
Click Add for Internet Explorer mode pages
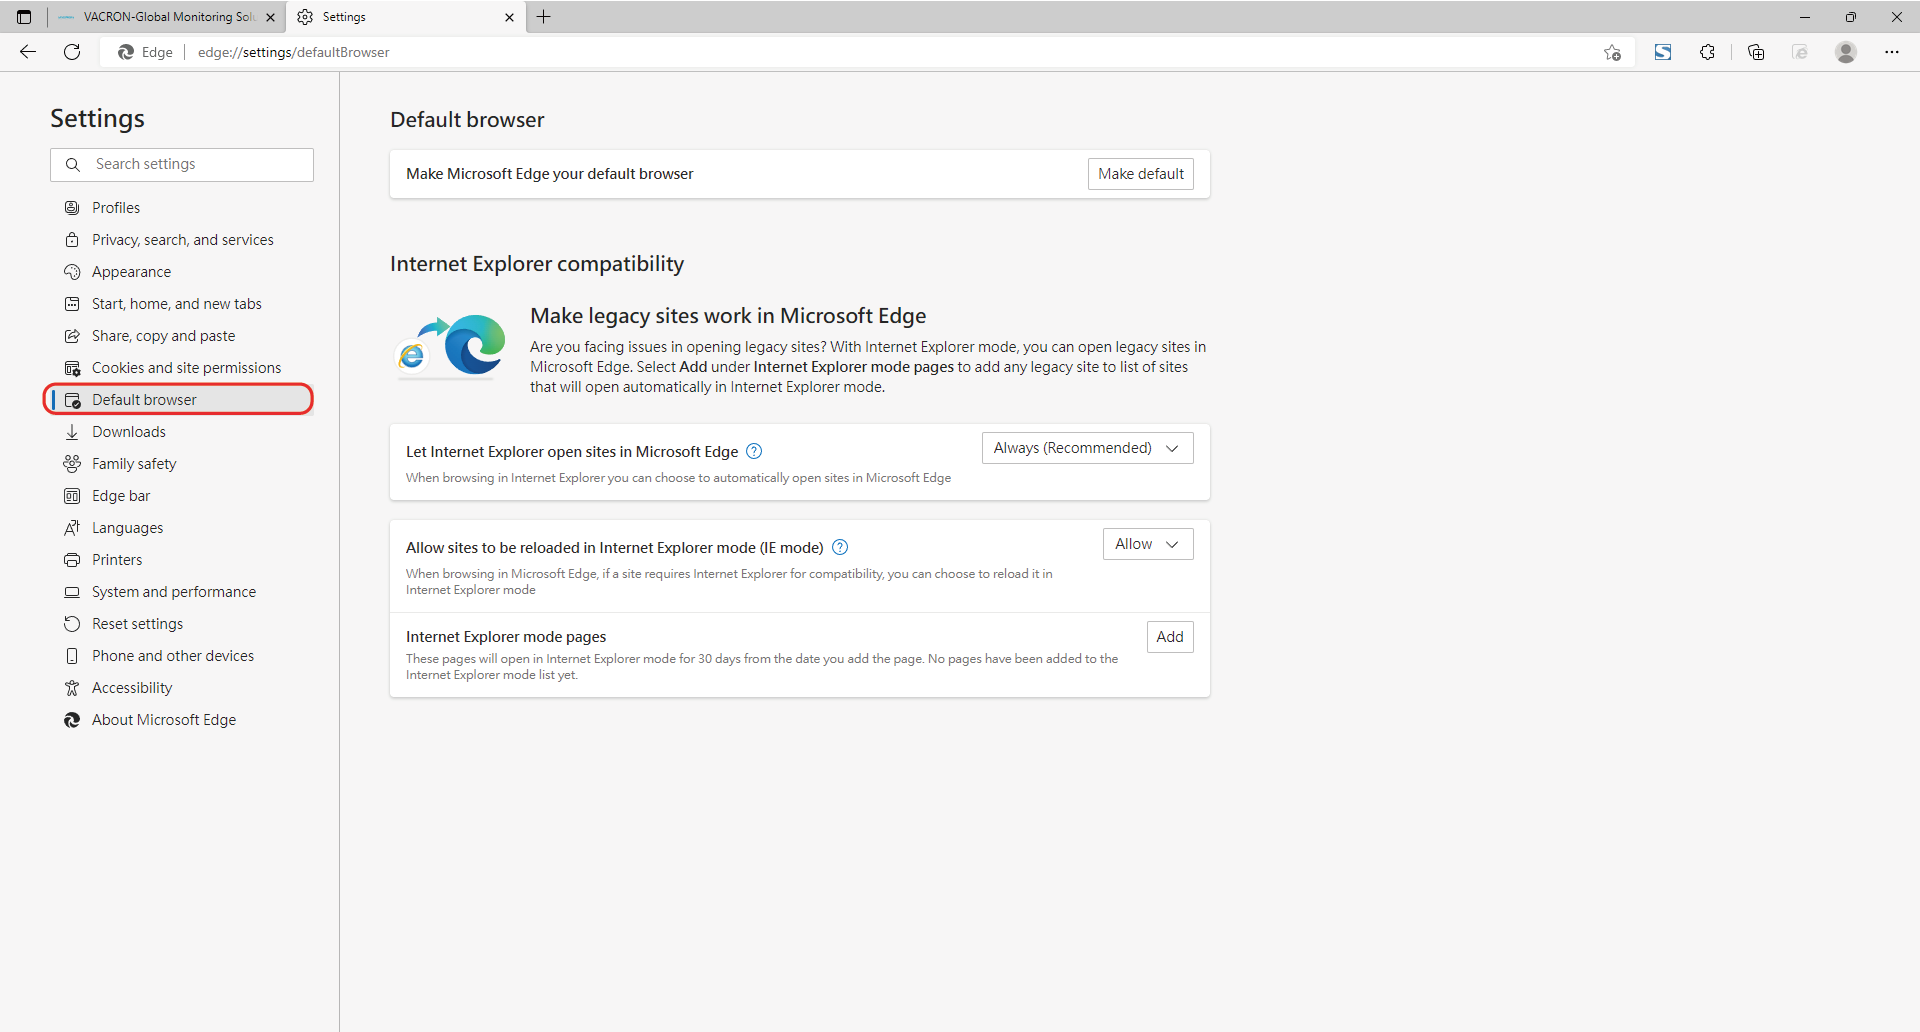(x=1170, y=637)
